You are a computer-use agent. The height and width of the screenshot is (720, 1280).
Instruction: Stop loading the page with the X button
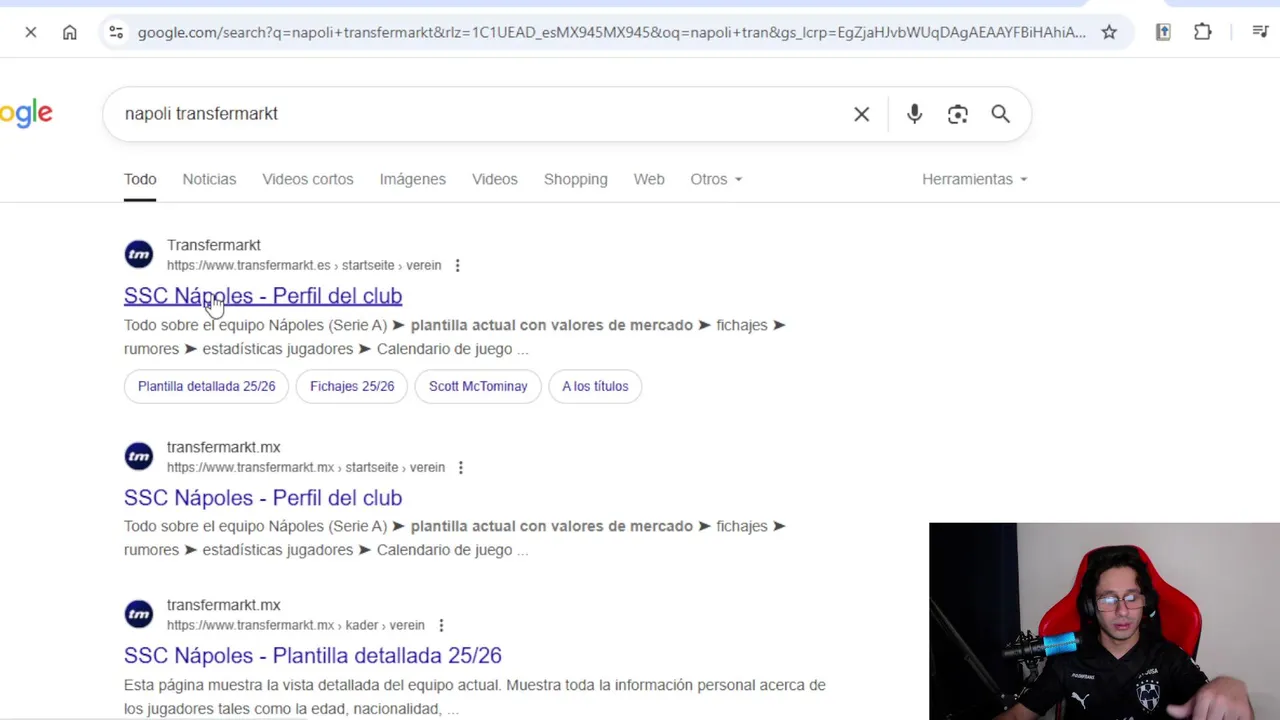point(31,32)
